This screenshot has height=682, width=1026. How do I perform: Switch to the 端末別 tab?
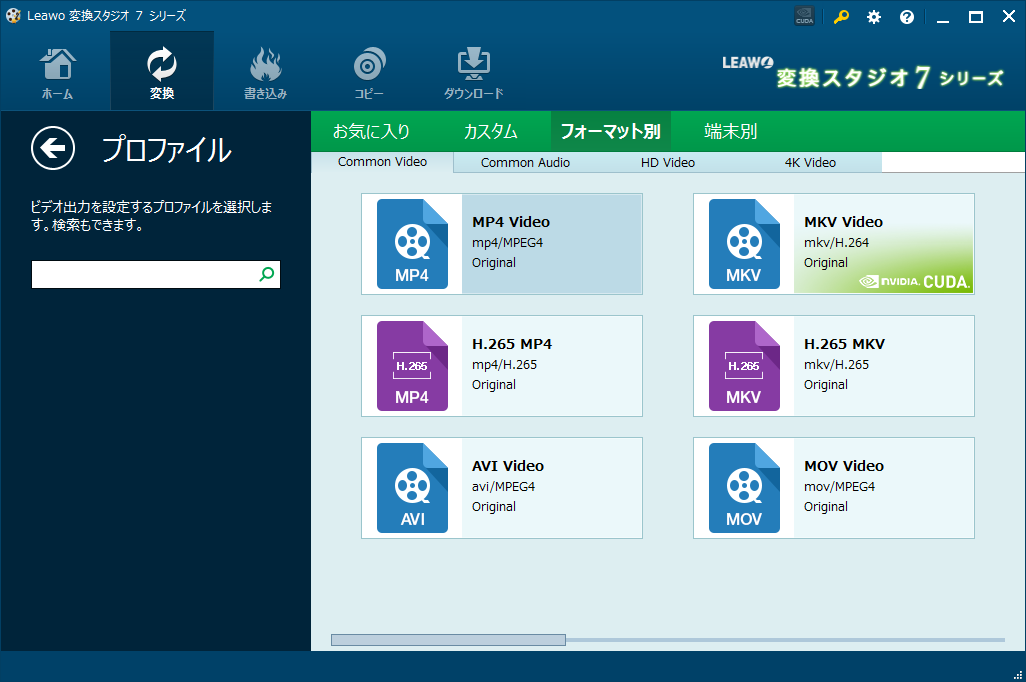click(730, 132)
